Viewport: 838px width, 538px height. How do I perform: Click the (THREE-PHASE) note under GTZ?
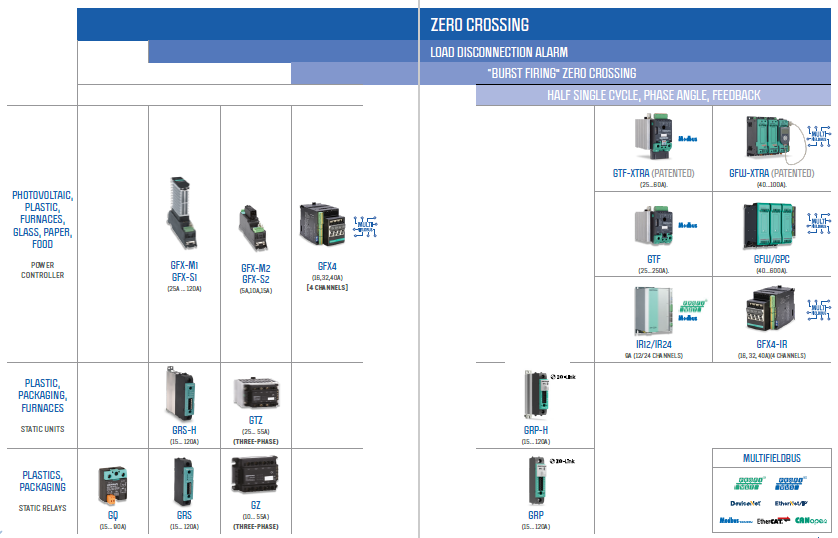tap(255, 442)
